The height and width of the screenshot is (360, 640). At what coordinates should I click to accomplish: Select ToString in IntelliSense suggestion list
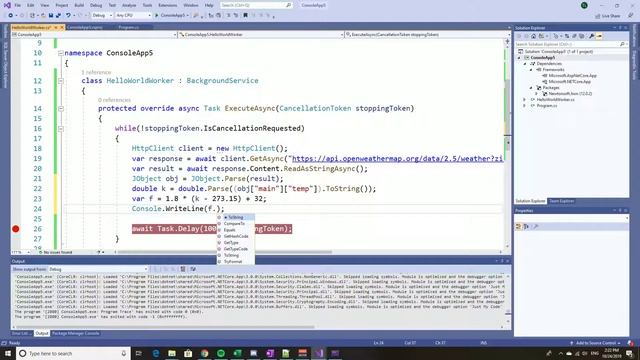pyautogui.click(x=236, y=218)
